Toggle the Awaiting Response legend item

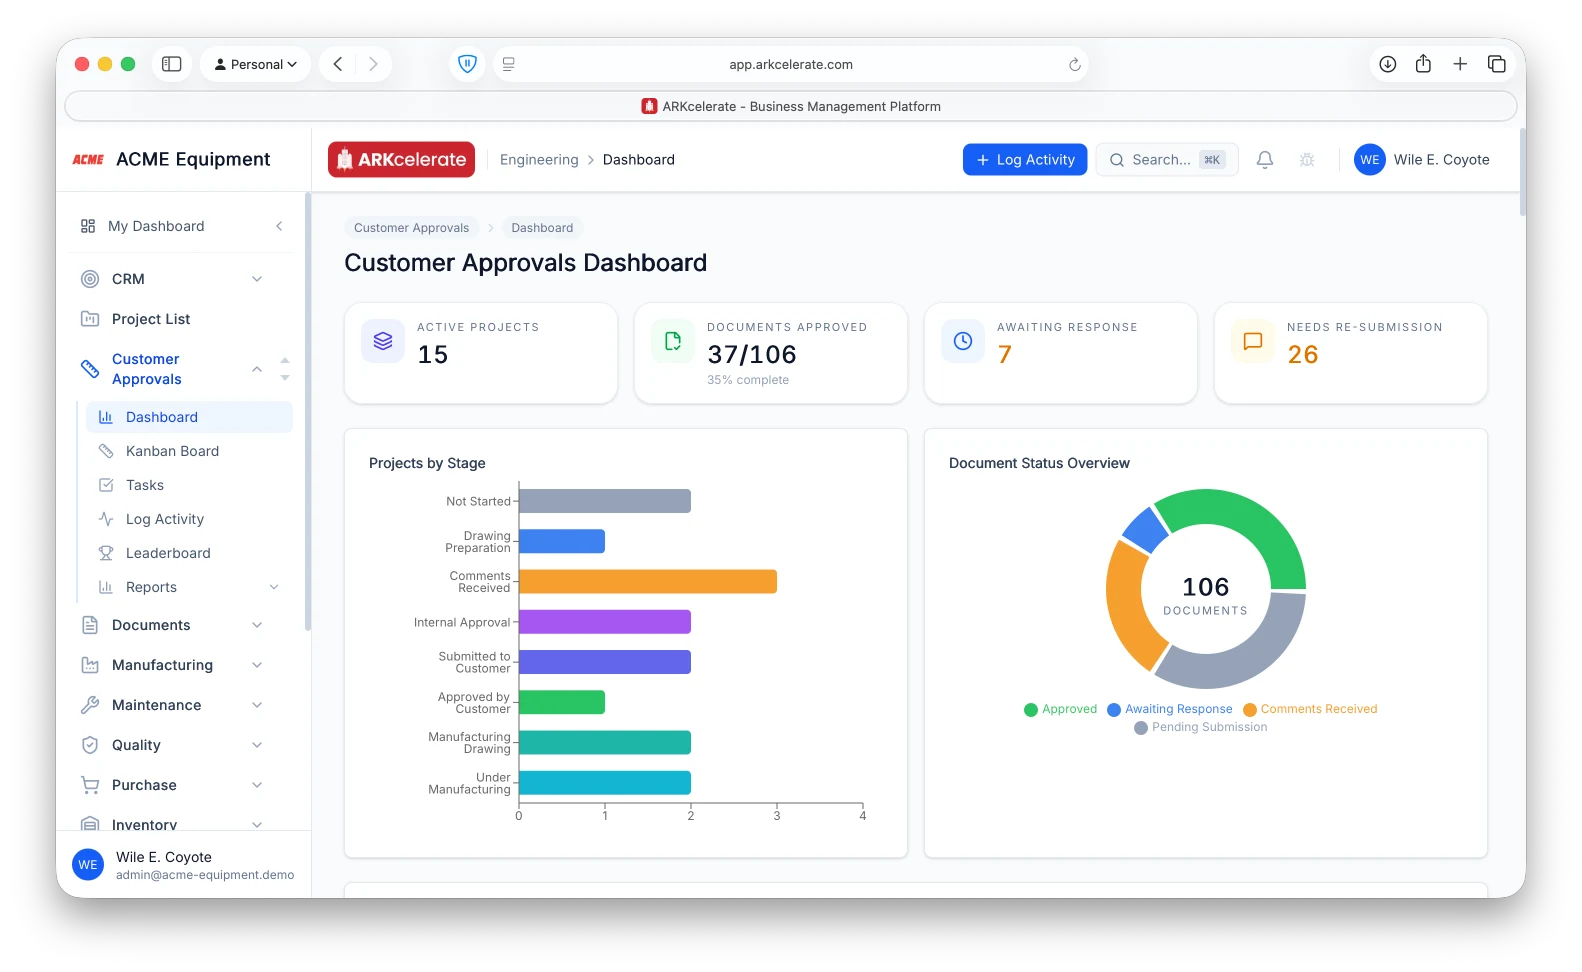point(1170,709)
